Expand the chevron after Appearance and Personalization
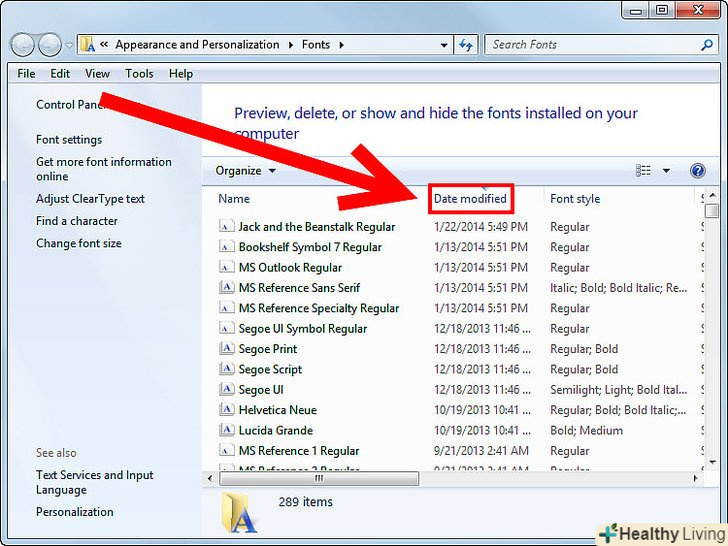The height and width of the screenshot is (546, 728). (291, 45)
